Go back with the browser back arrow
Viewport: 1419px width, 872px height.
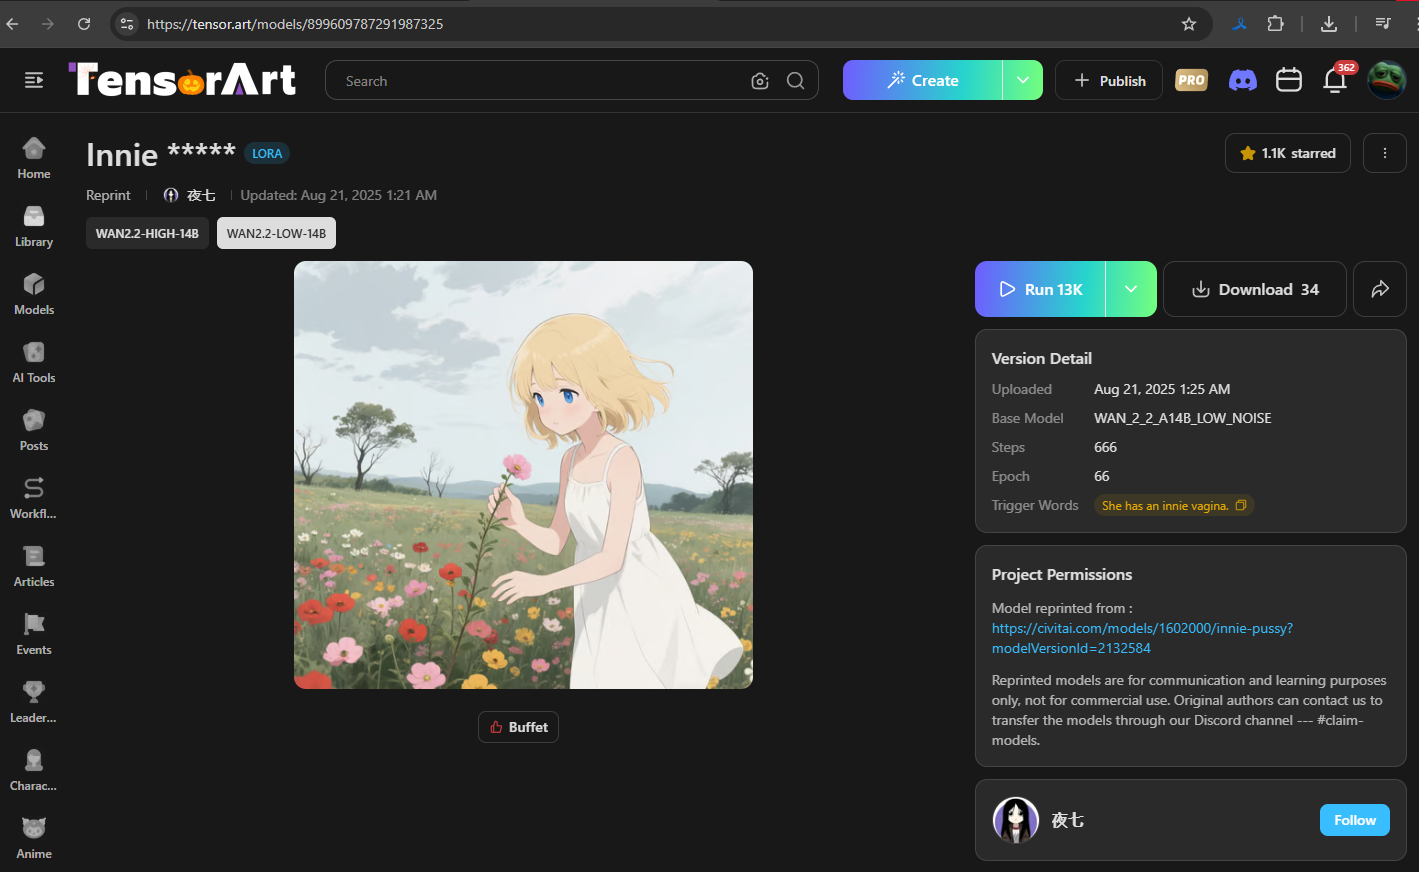pyautogui.click(x=13, y=24)
